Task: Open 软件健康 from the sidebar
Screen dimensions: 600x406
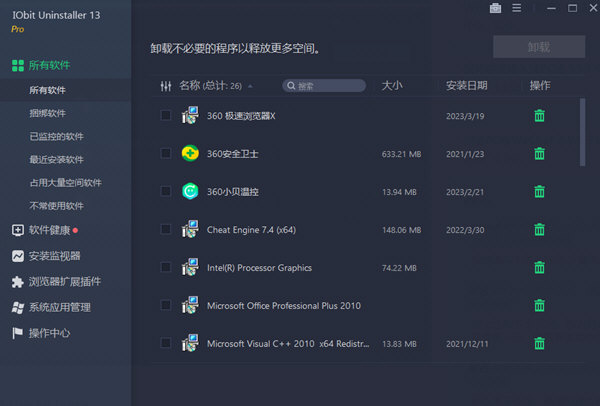Action: (x=50, y=230)
